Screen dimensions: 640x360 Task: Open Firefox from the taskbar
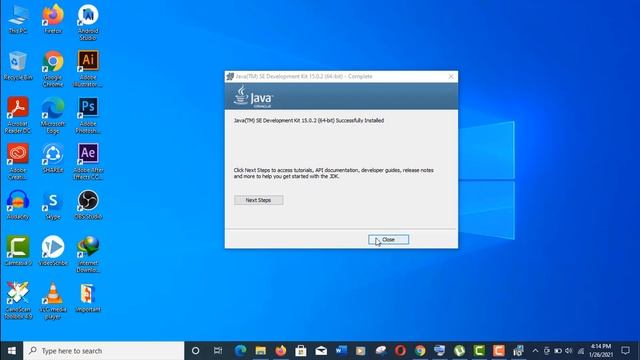(x=281, y=351)
